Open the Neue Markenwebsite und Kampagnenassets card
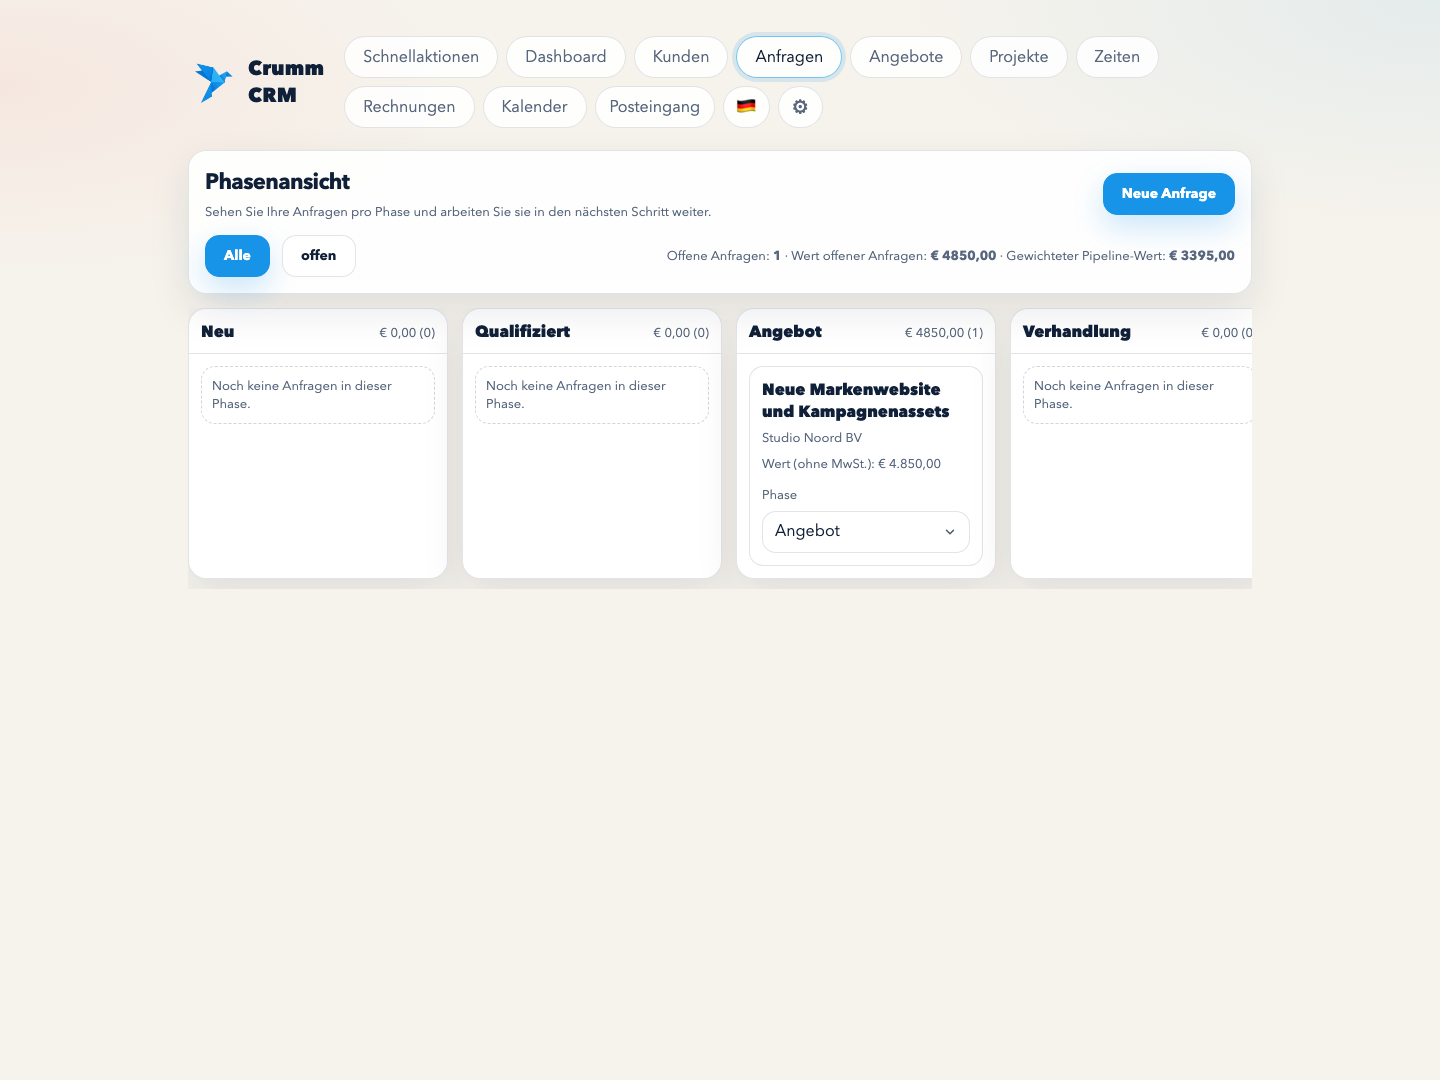The height and width of the screenshot is (1080, 1440). click(x=856, y=400)
